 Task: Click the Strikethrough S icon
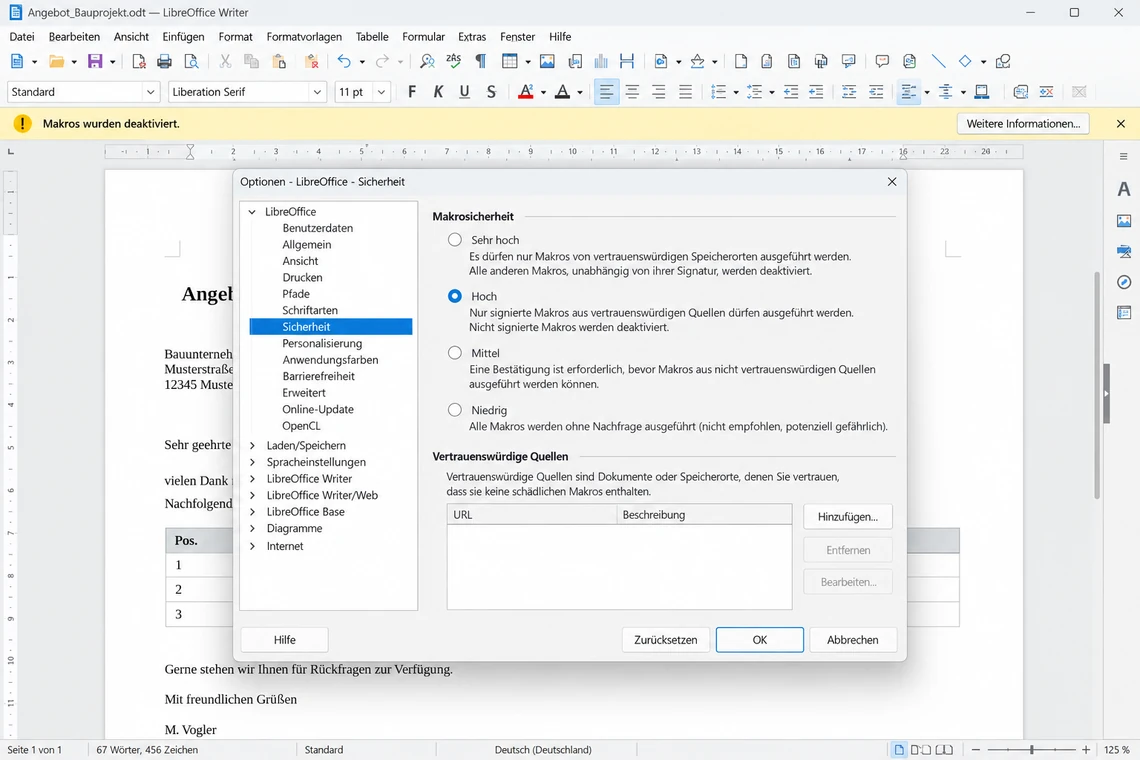point(491,92)
